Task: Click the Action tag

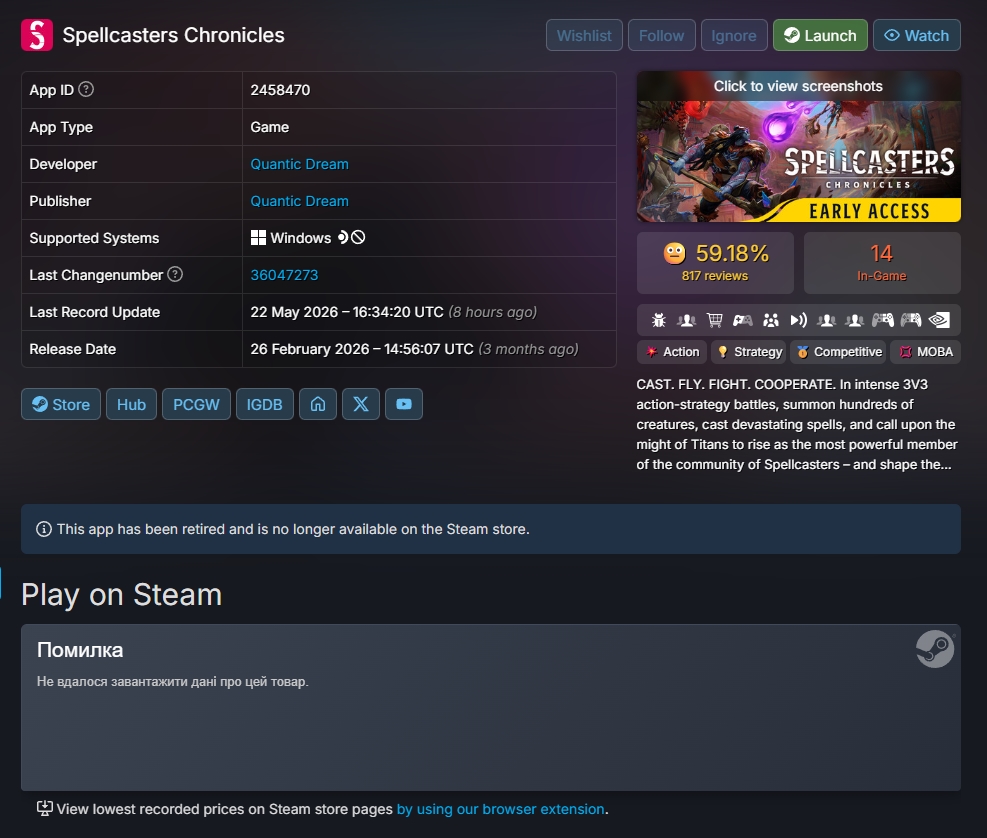Action: pos(672,351)
